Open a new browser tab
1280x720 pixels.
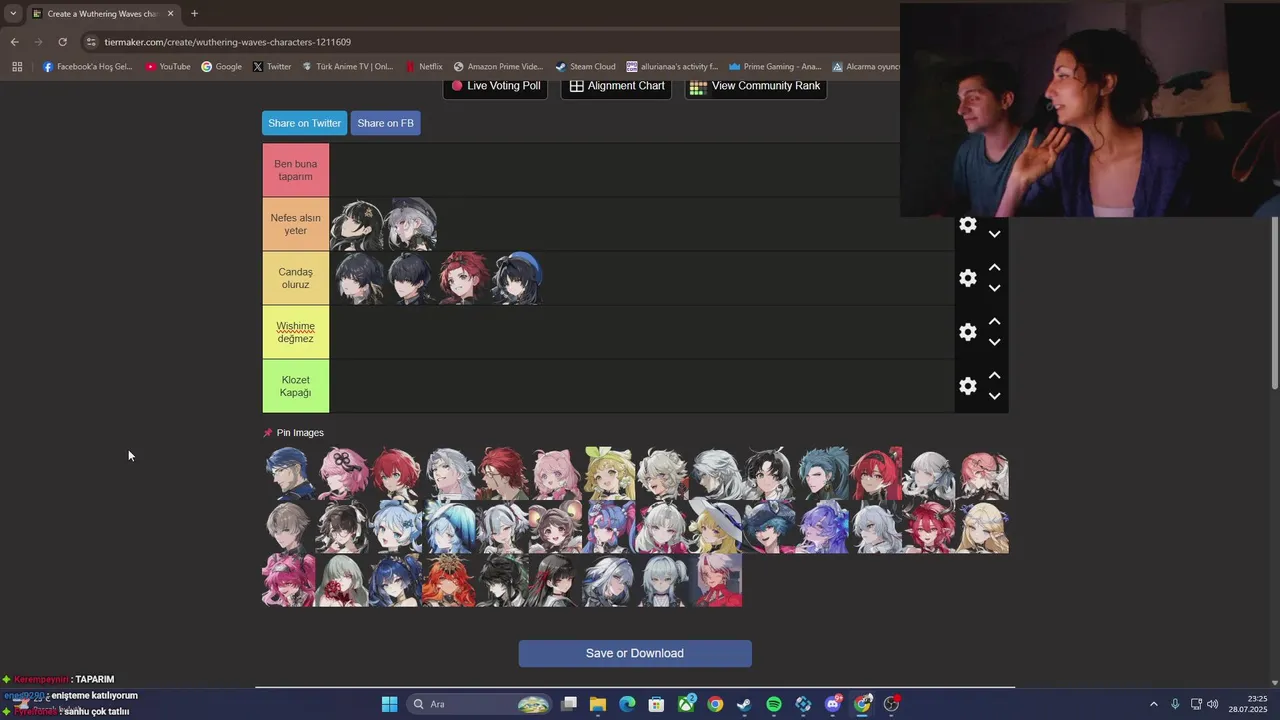click(194, 14)
